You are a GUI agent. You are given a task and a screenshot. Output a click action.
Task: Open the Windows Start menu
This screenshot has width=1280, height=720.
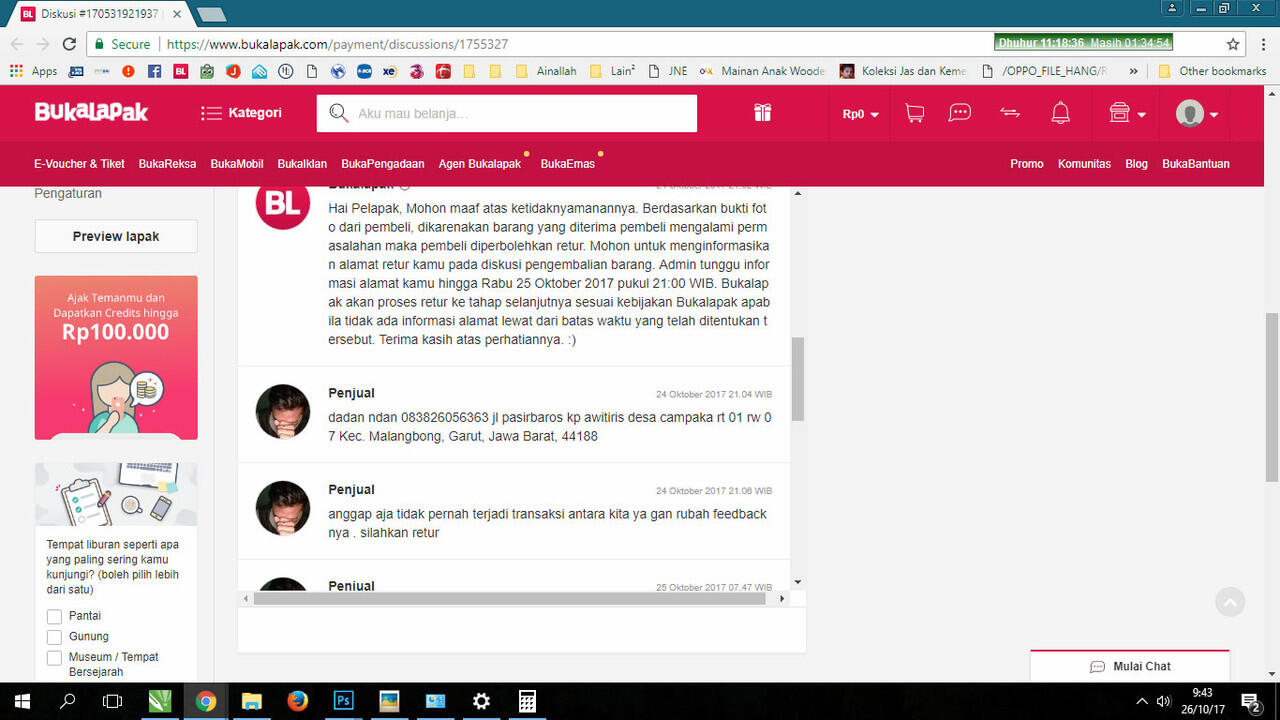point(20,701)
